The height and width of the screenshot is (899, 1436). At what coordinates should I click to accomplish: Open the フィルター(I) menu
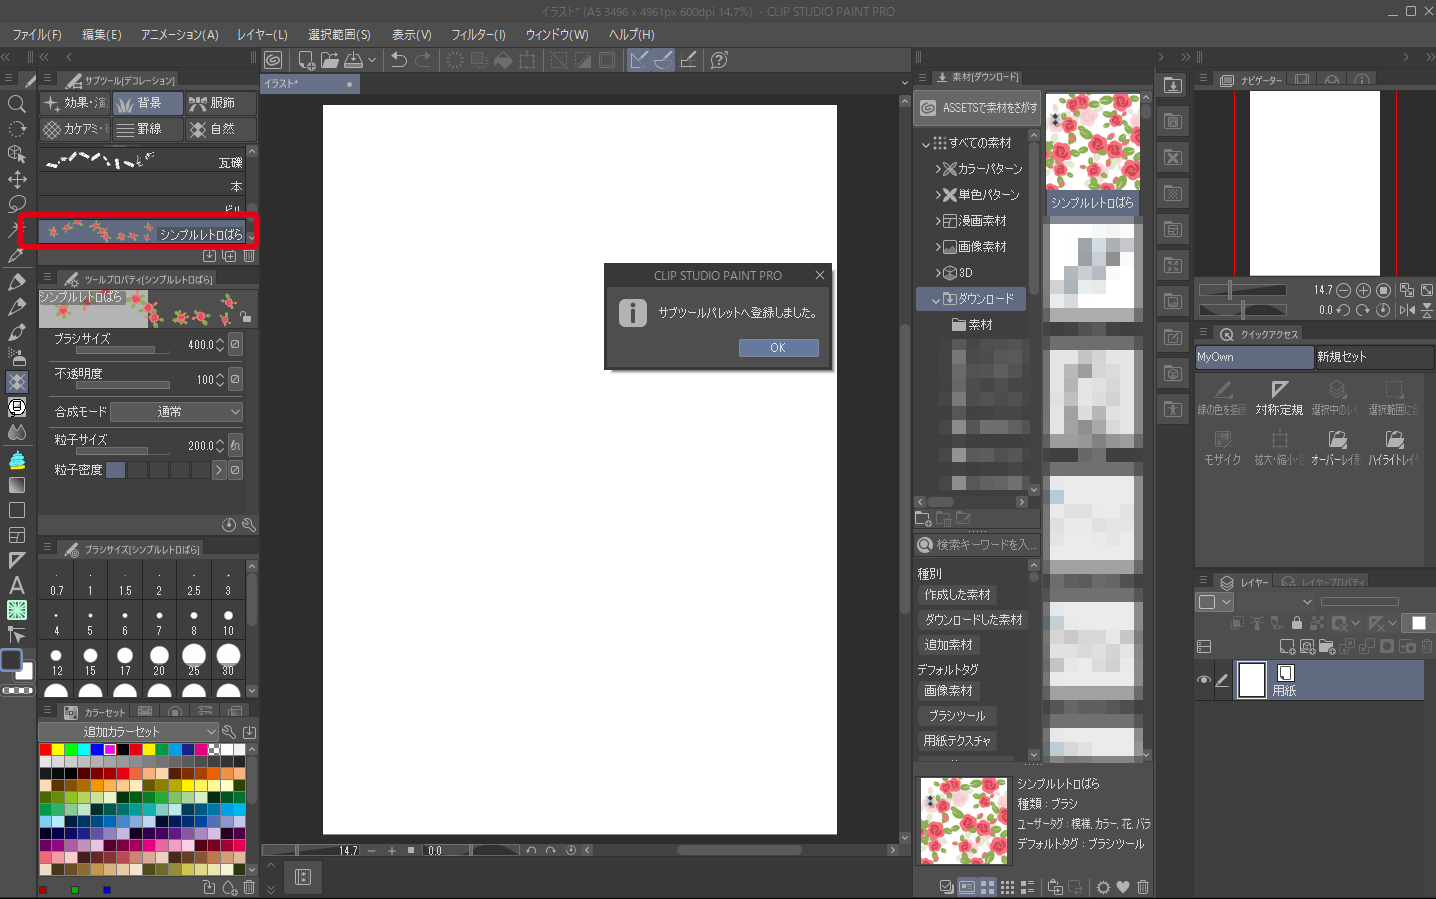click(478, 34)
